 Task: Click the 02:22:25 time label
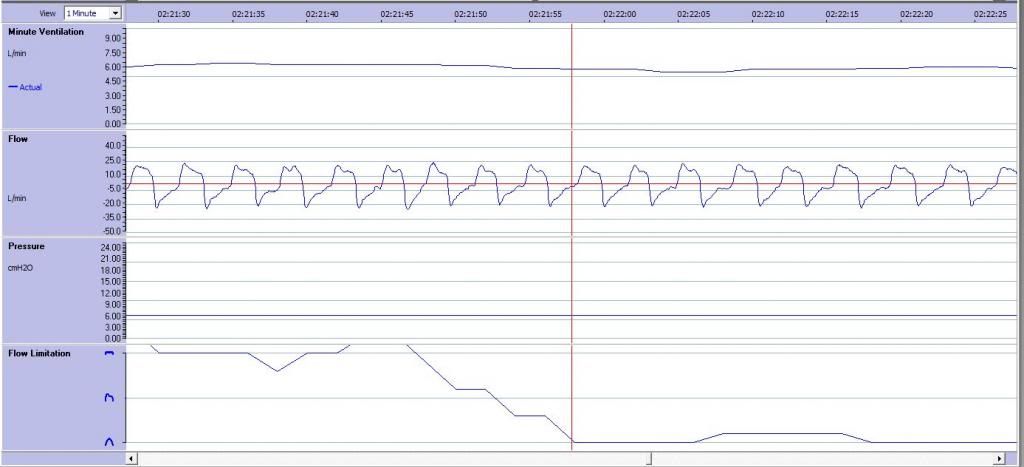991,14
